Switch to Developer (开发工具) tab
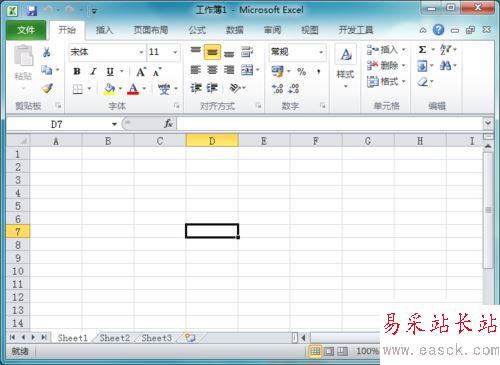This screenshot has width=500, height=365. [356, 30]
